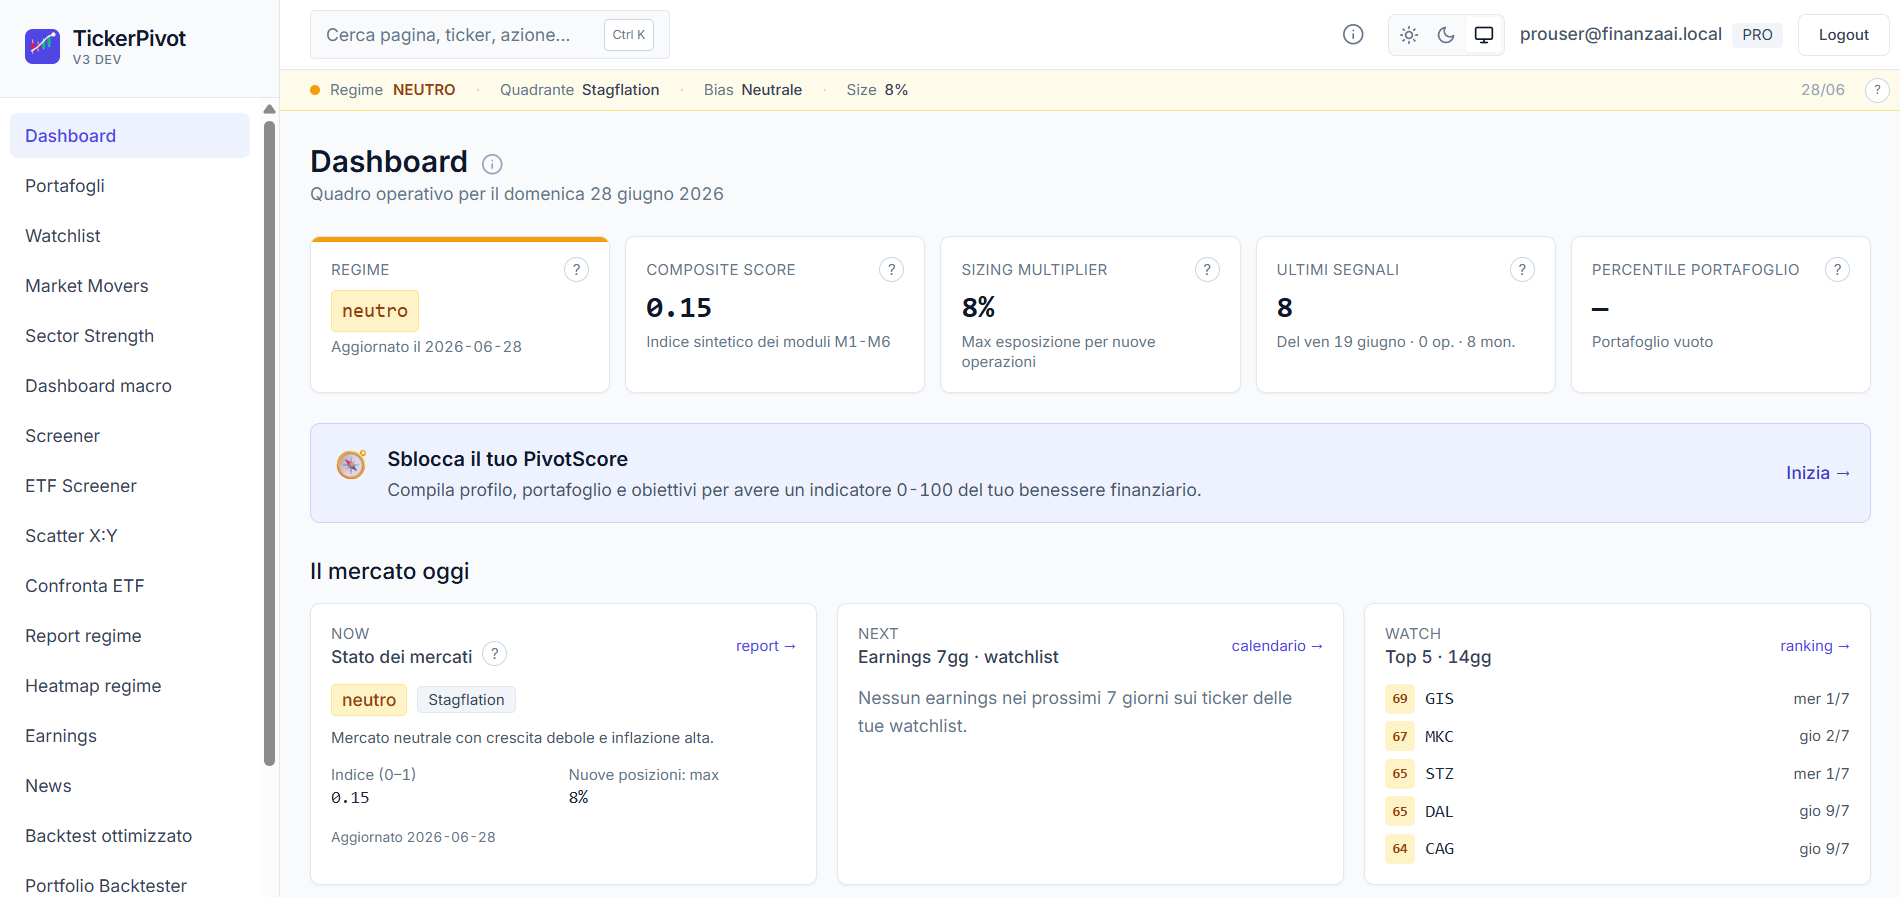Viewport: 1900px width, 897px height.
Task: Open the calendario link in NEXT card
Action: click(x=1277, y=646)
